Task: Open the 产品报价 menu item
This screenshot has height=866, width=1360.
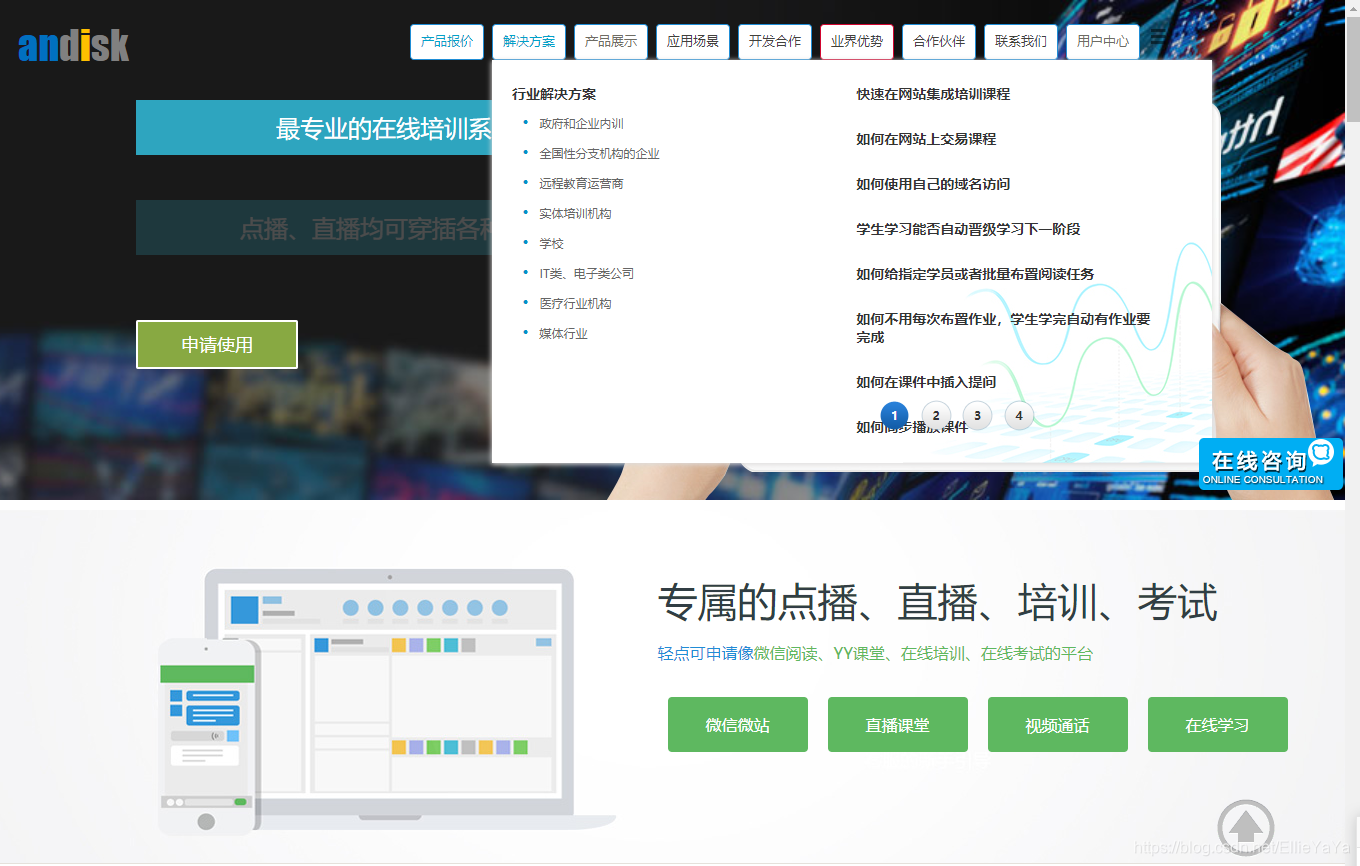Action: (x=446, y=41)
